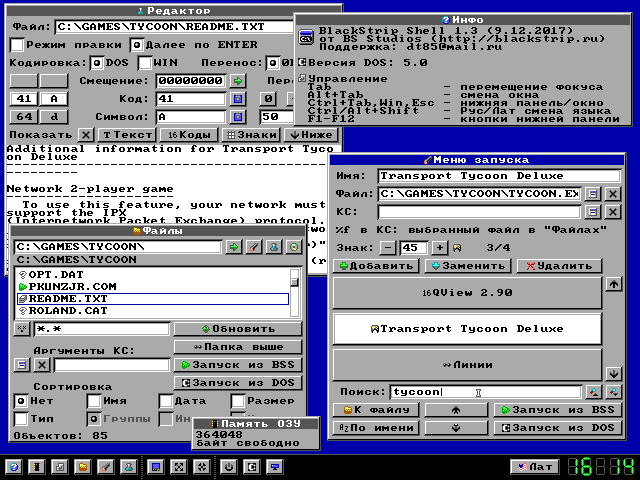Select QView 2.90 in the launch menu
The image size is (640, 480).
464,293
